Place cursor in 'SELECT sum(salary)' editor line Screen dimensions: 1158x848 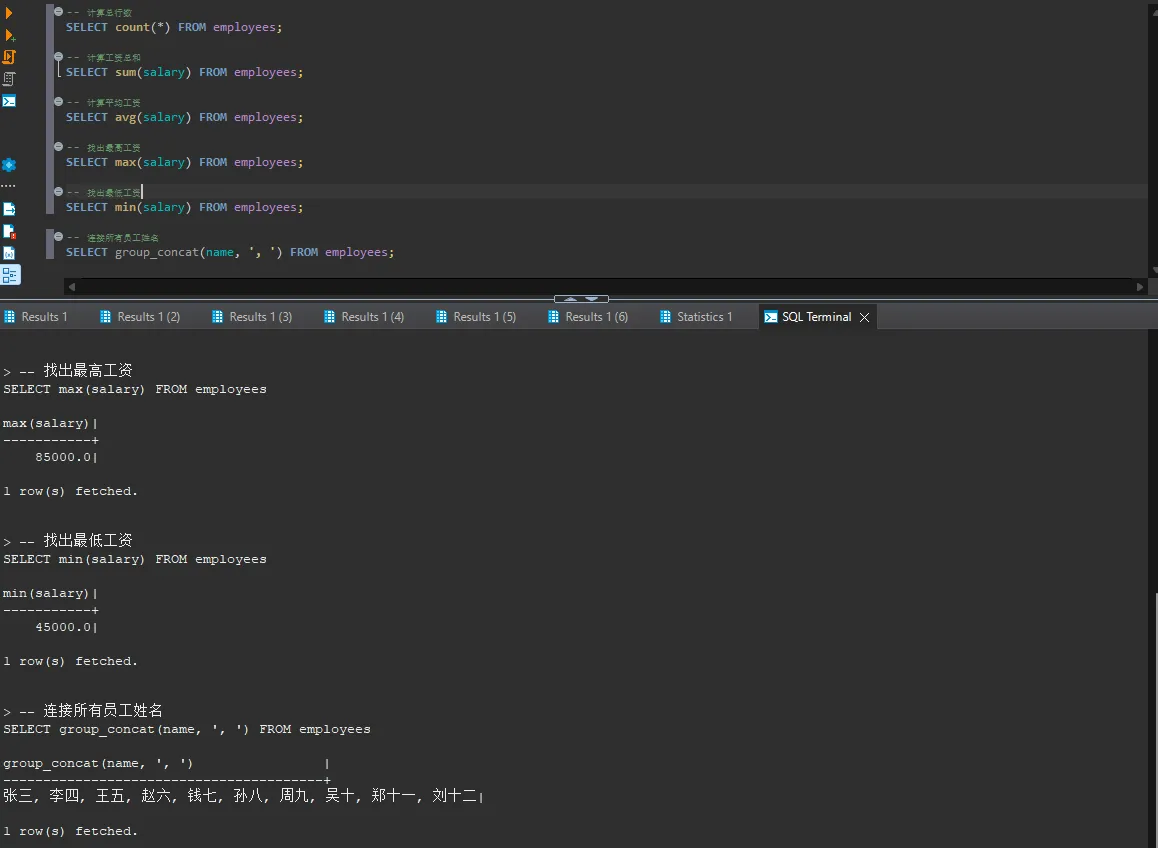[184, 72]
